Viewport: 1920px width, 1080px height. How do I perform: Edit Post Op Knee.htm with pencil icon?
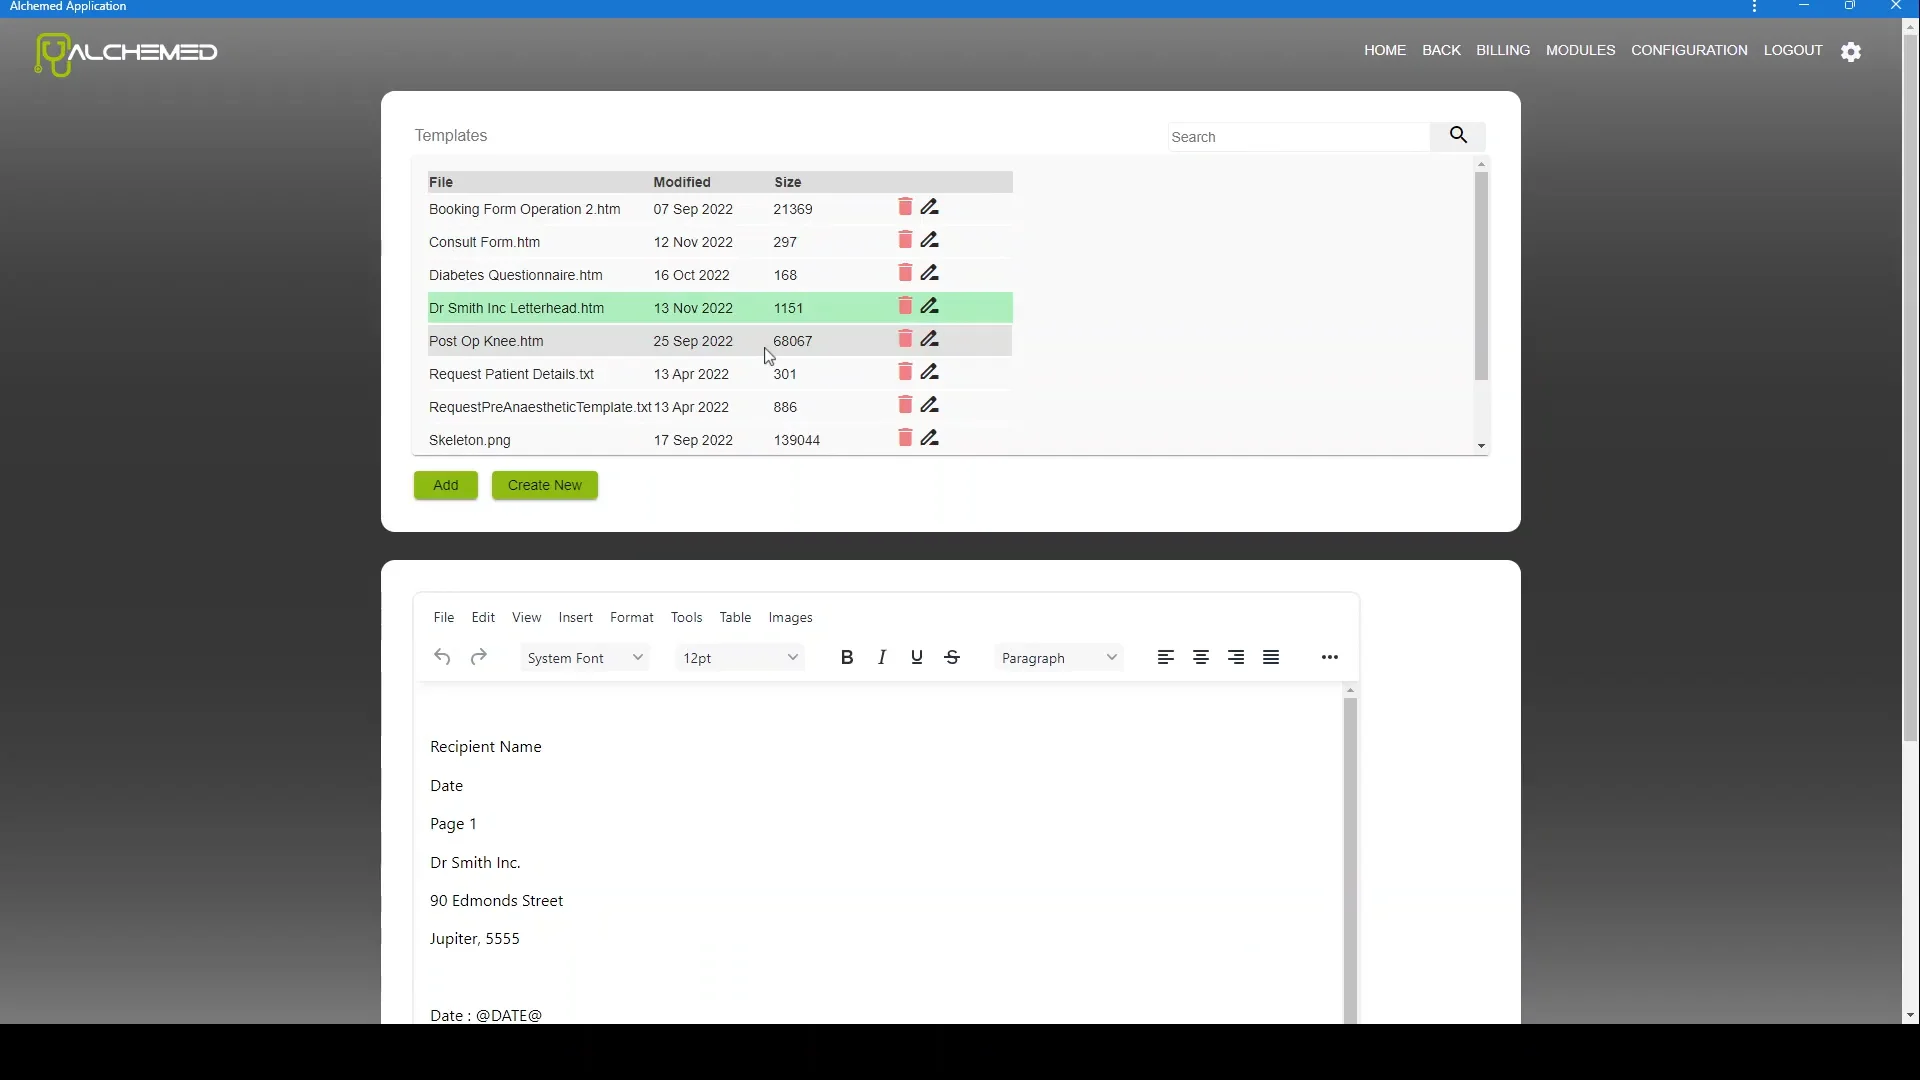click(x=930, y=339)
